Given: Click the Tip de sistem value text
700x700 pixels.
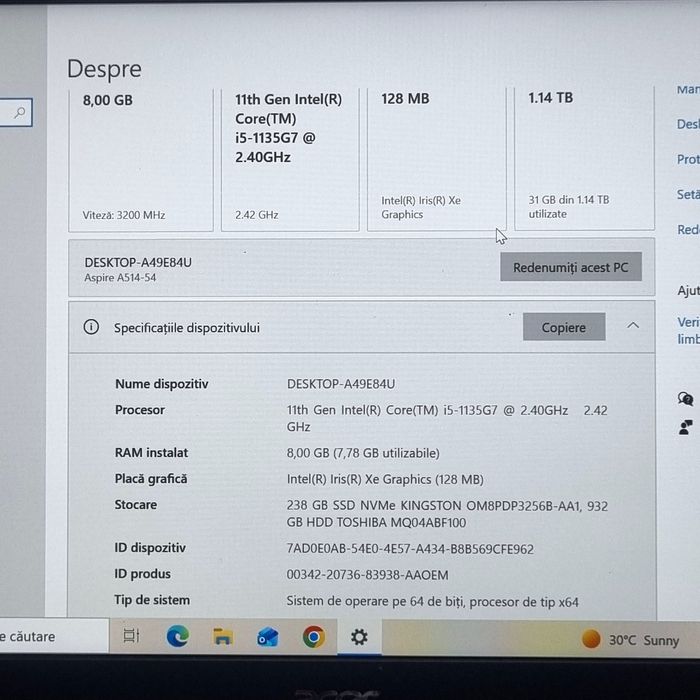Looking at the screenshot, I should tap(432, 602).
